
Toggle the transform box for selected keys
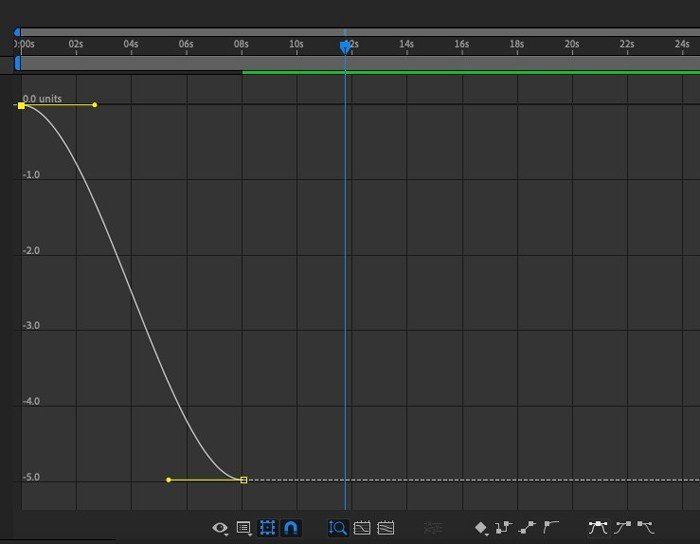pos(268,527)
